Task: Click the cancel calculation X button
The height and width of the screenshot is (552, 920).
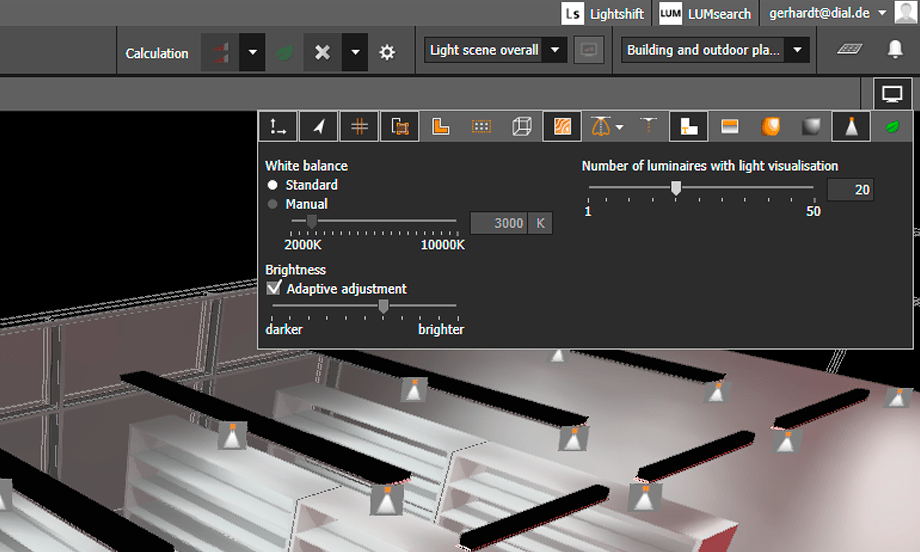Action: 322,52
